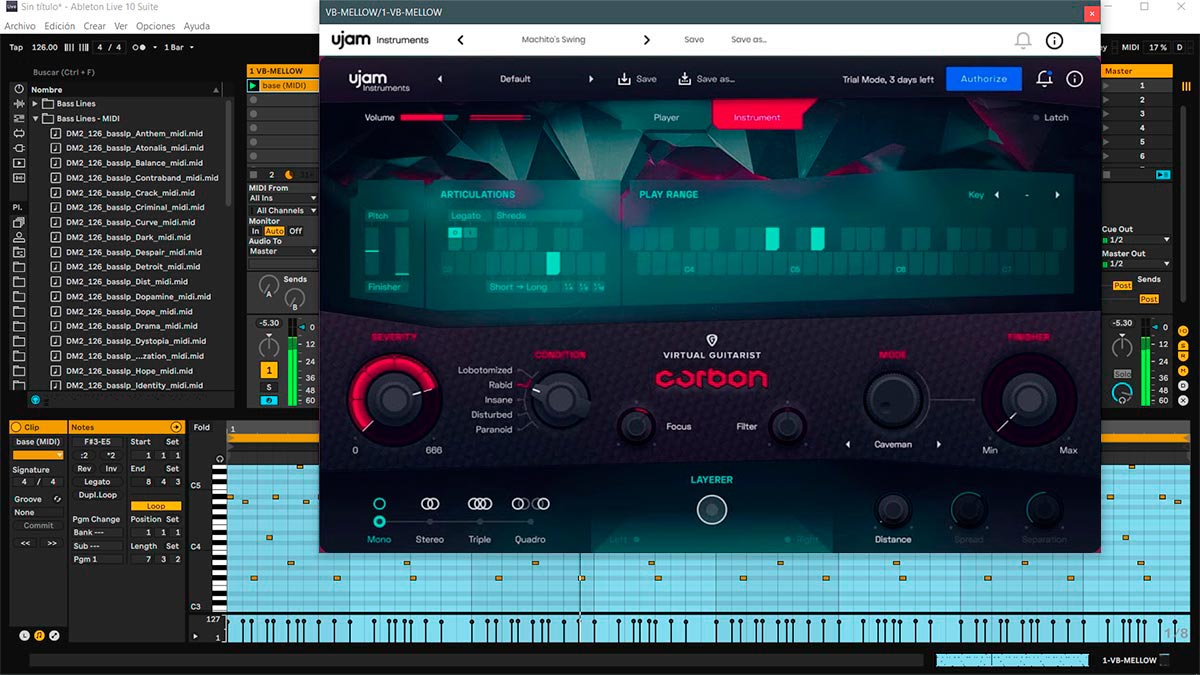Click the Rev button in Notes panel

click(x=84, y=468)
